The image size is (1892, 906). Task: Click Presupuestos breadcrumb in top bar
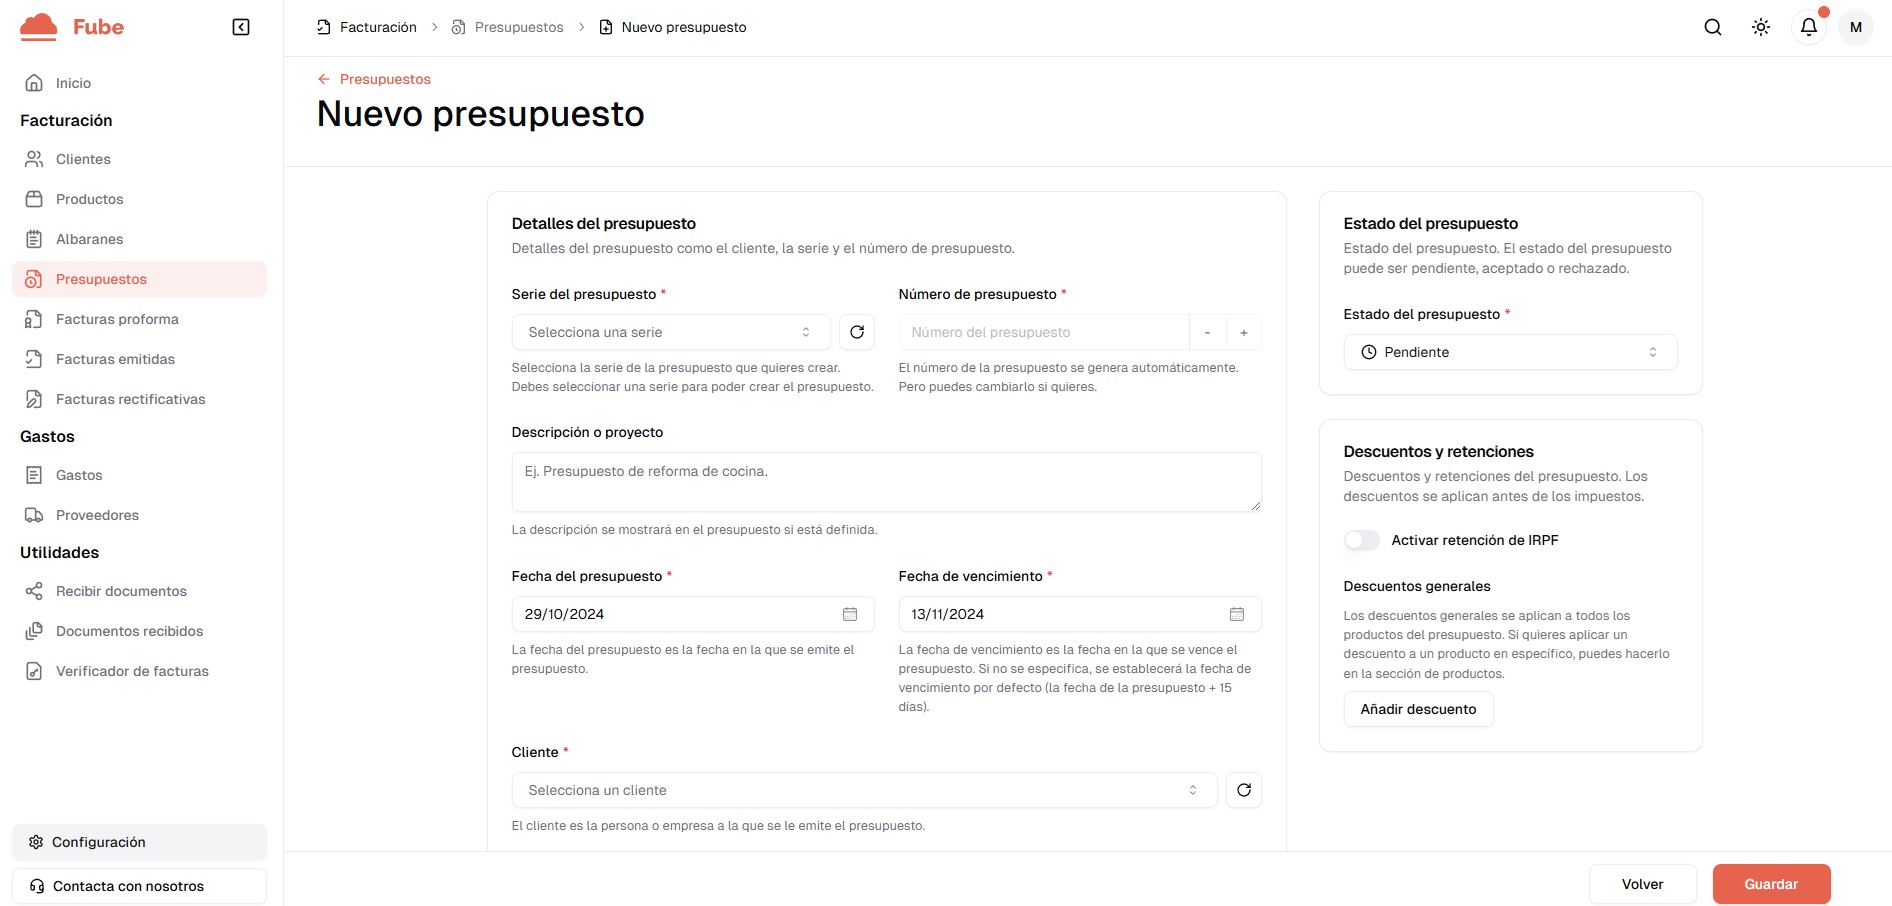[x=508, y=27]
